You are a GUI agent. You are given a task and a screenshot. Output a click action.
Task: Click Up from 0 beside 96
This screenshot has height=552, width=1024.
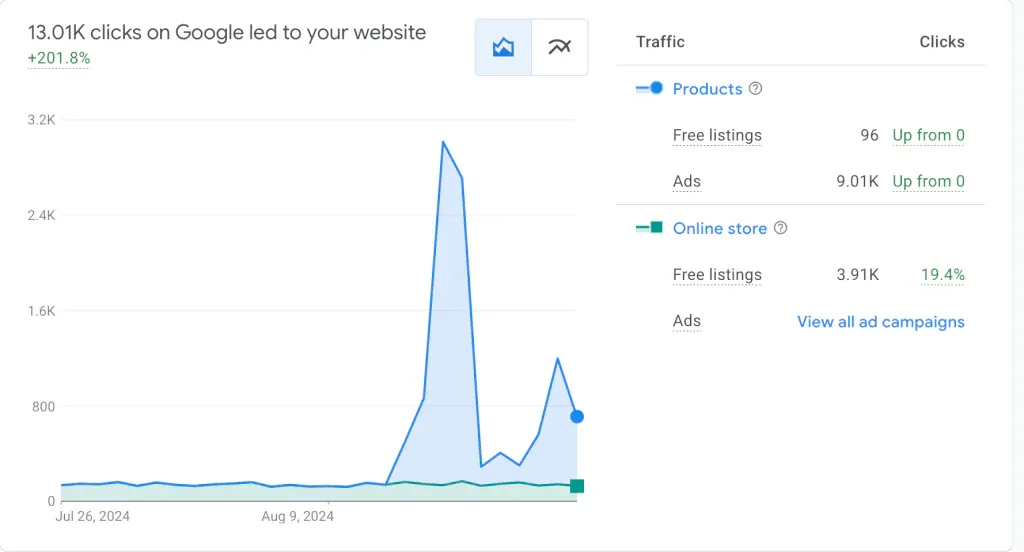(928, 136)
